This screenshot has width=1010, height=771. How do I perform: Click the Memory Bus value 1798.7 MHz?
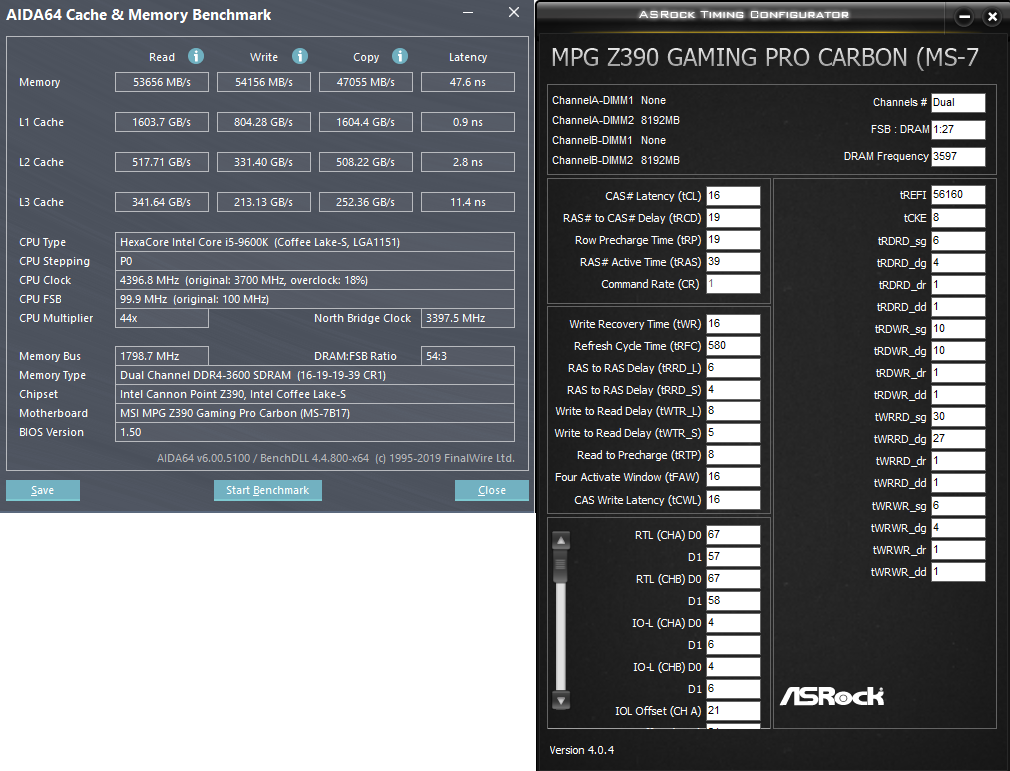tap(162, 356)
